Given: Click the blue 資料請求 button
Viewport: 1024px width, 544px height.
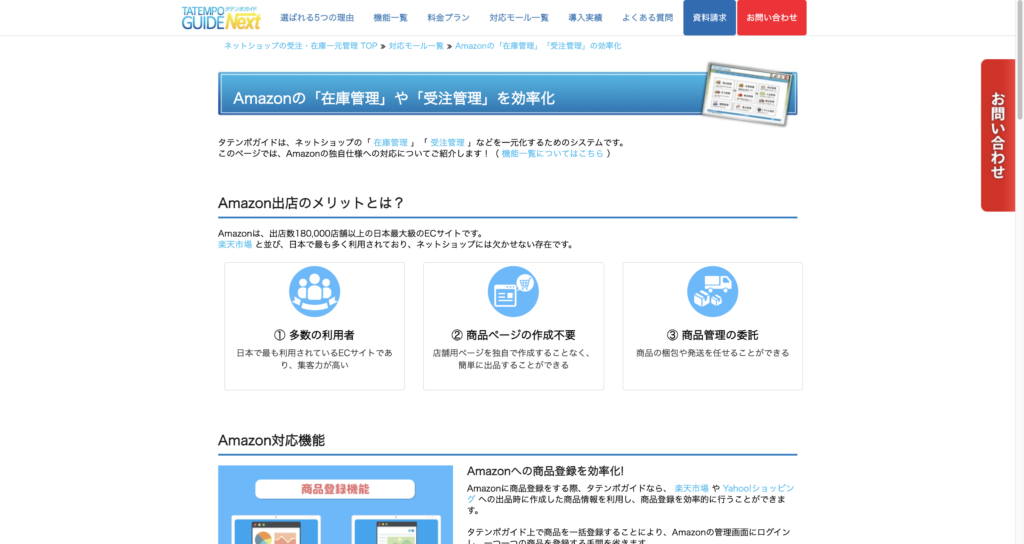Looking at the screenshot, I should pos(709,18).
